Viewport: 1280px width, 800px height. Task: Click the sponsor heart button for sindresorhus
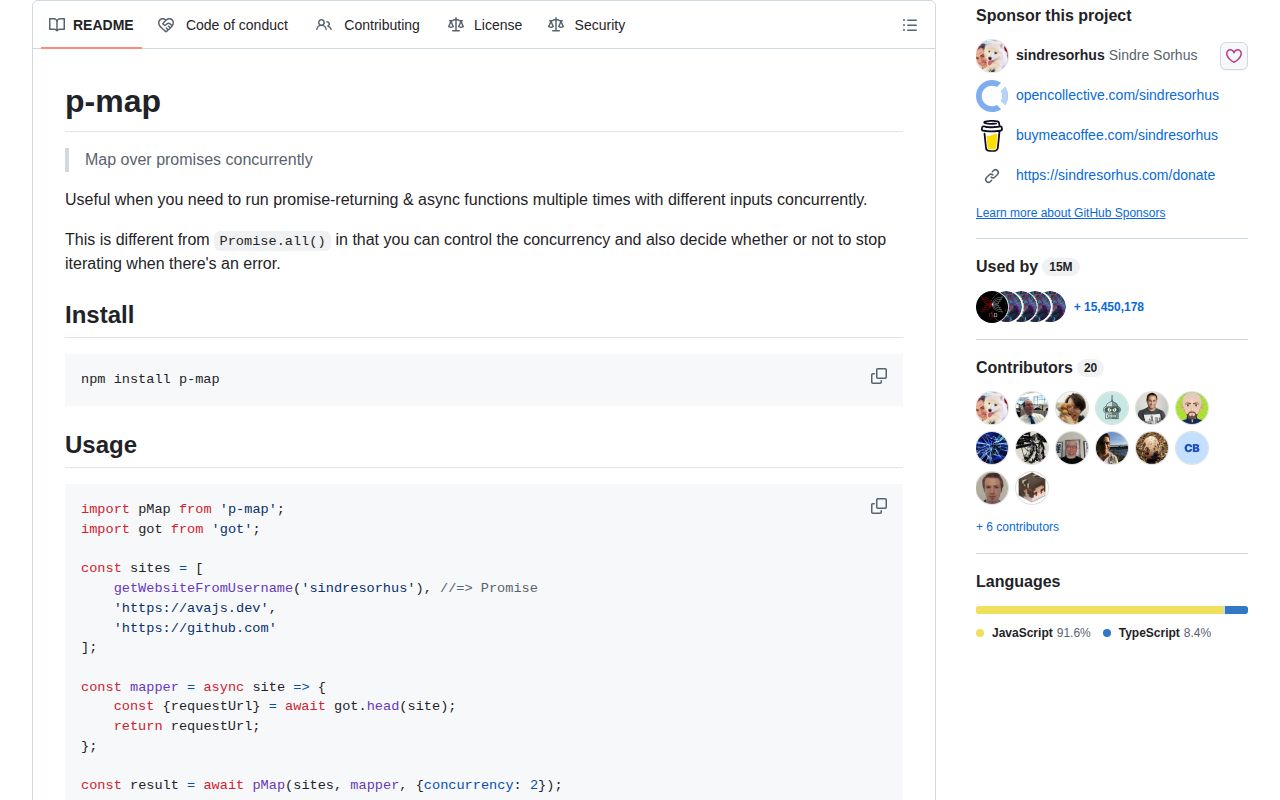point(1234,56)
